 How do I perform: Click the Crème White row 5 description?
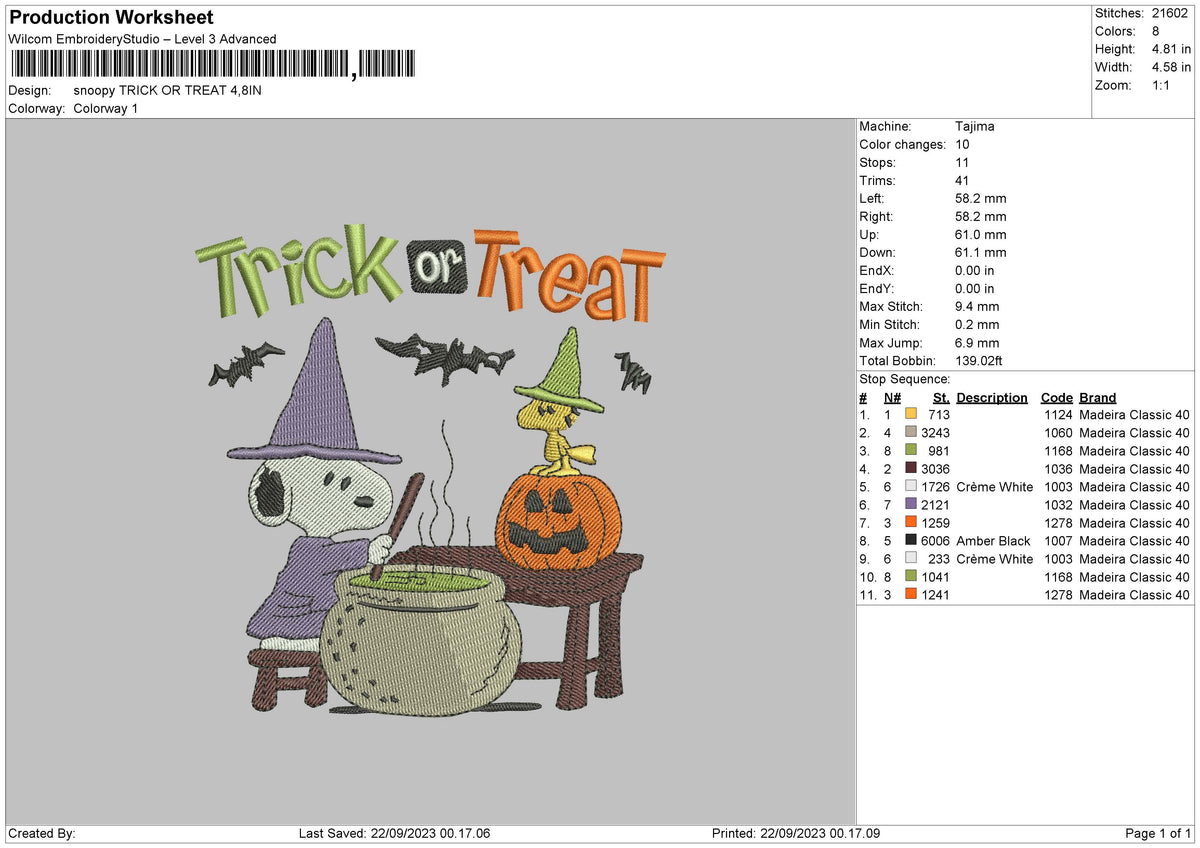994,487
